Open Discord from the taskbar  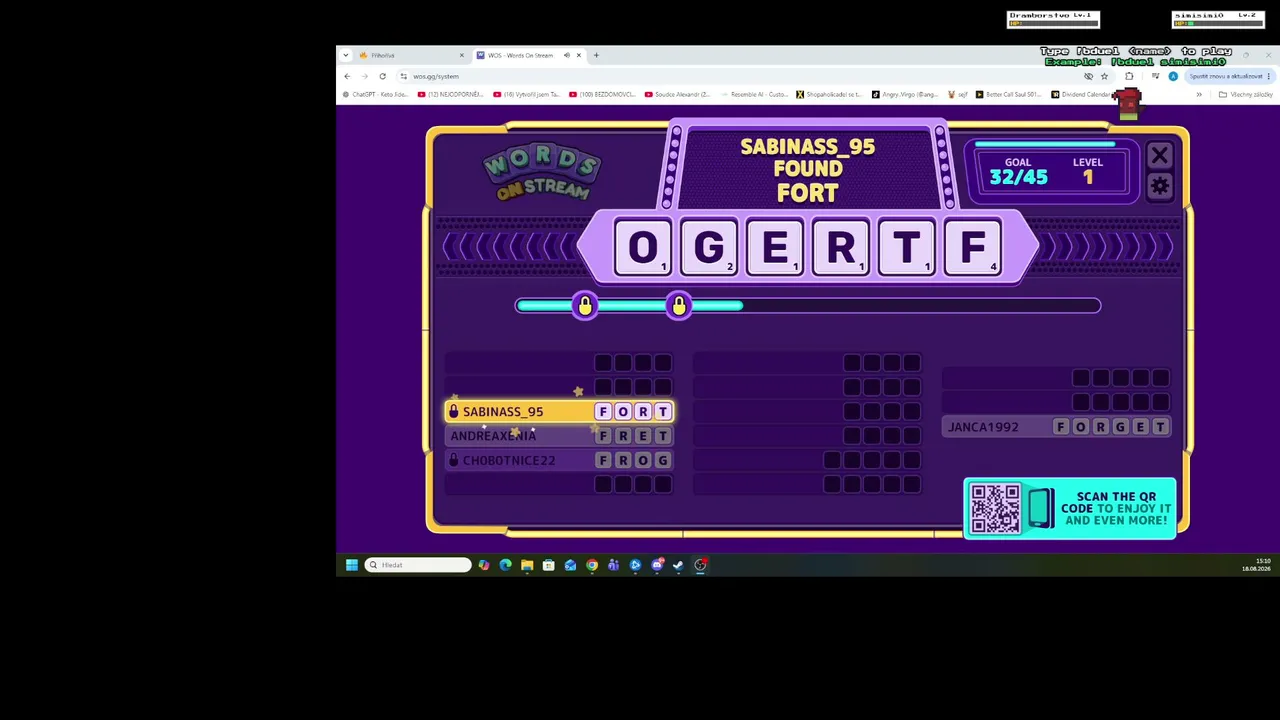pyautogui.click(x=657, y=565)
